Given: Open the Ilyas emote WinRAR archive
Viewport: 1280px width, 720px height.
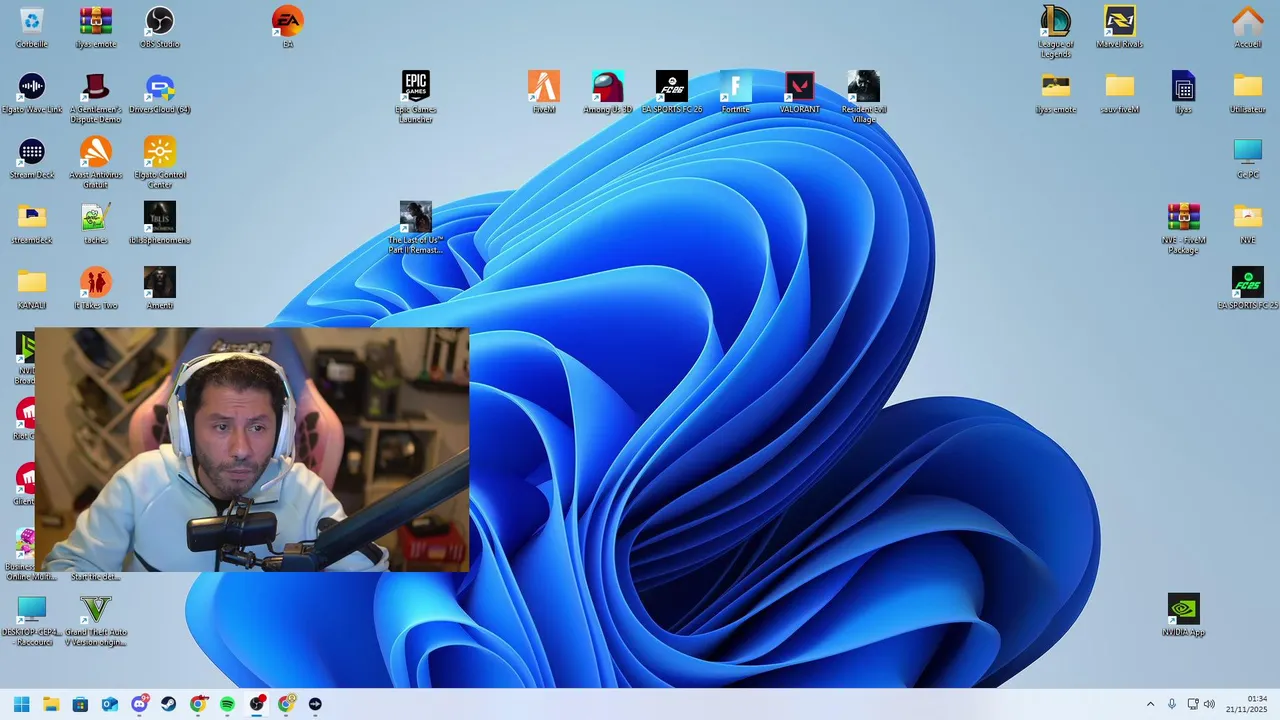Looking at the screenshot, I should click(x=96, y=21).
